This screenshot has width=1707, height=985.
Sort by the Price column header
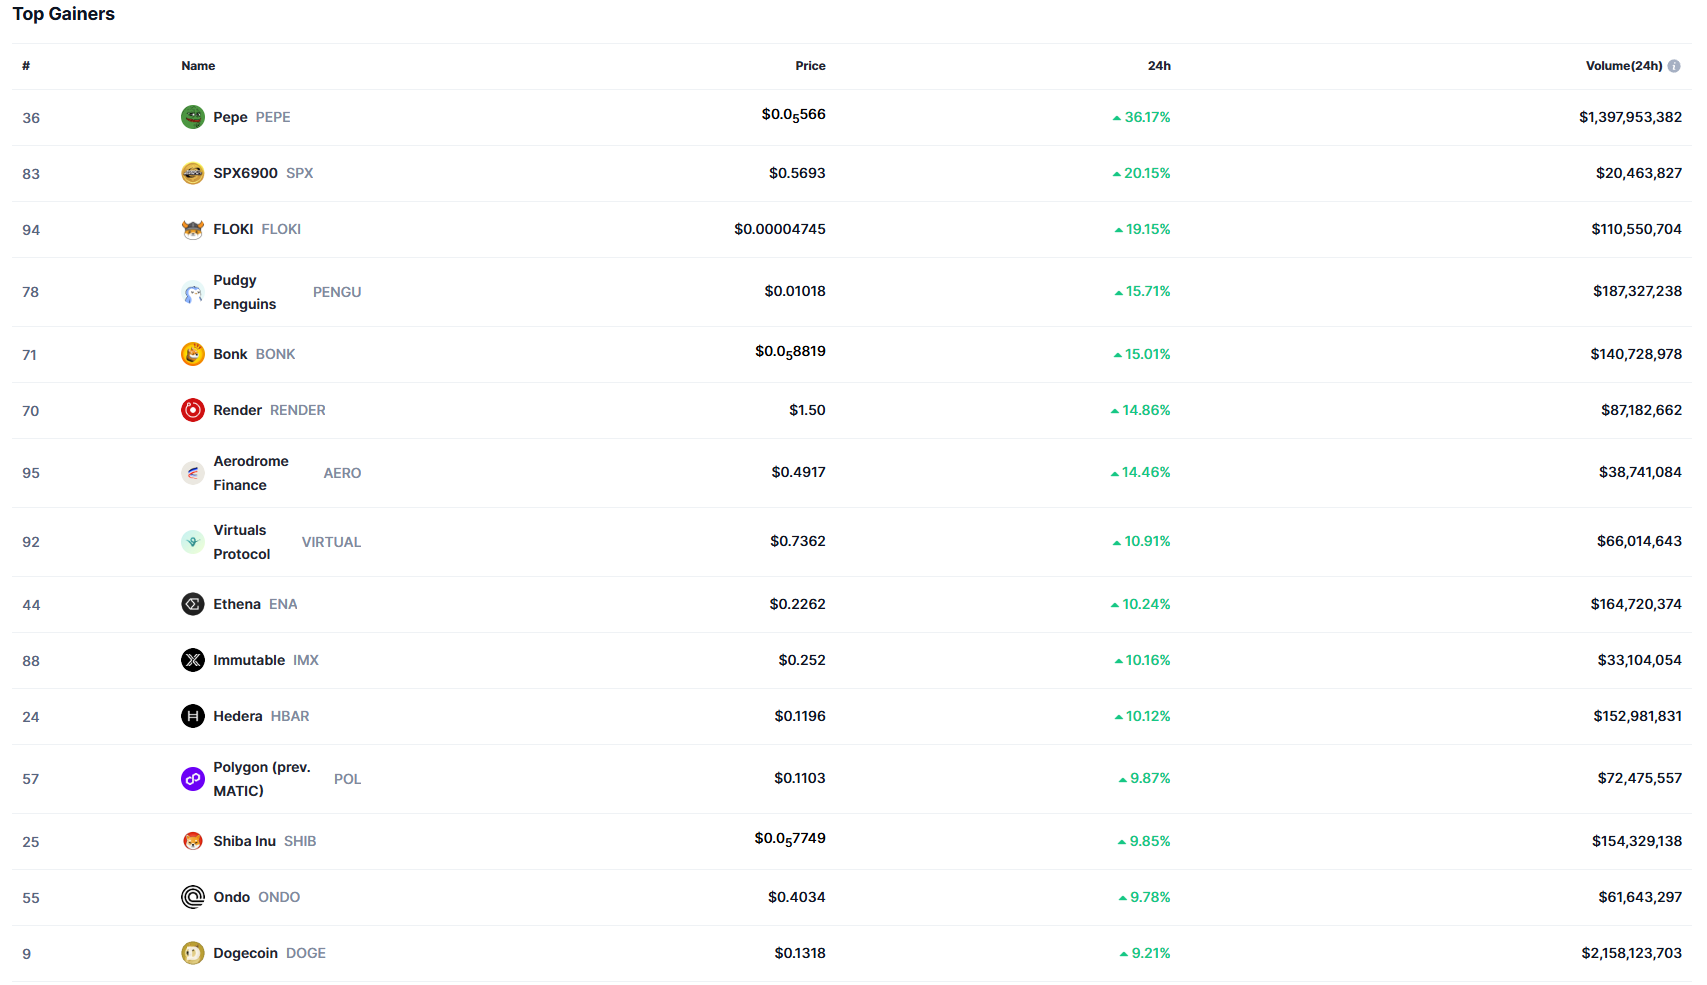pos(810,65)
